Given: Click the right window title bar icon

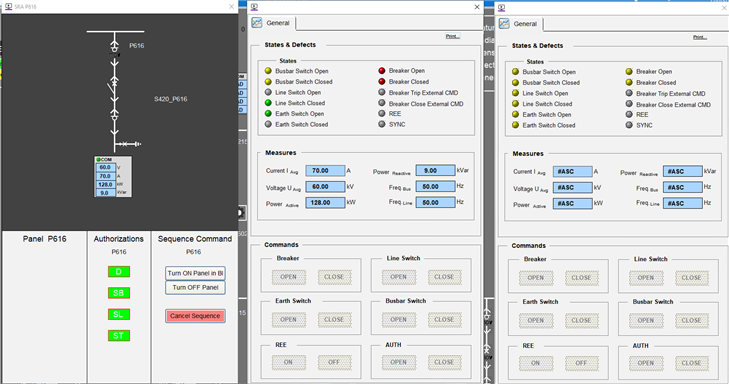Looking at the screenshot, I should click(x=502, y=7).
